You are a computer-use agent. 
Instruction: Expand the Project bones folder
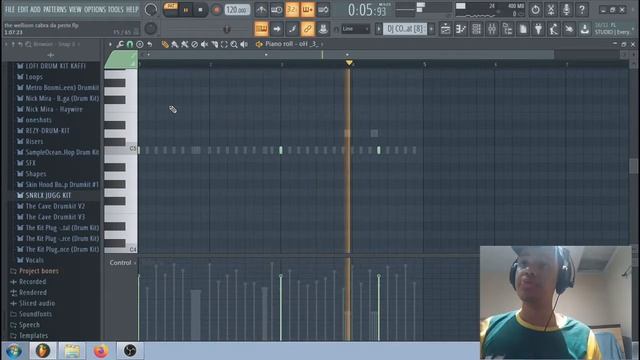click(39, 271)
